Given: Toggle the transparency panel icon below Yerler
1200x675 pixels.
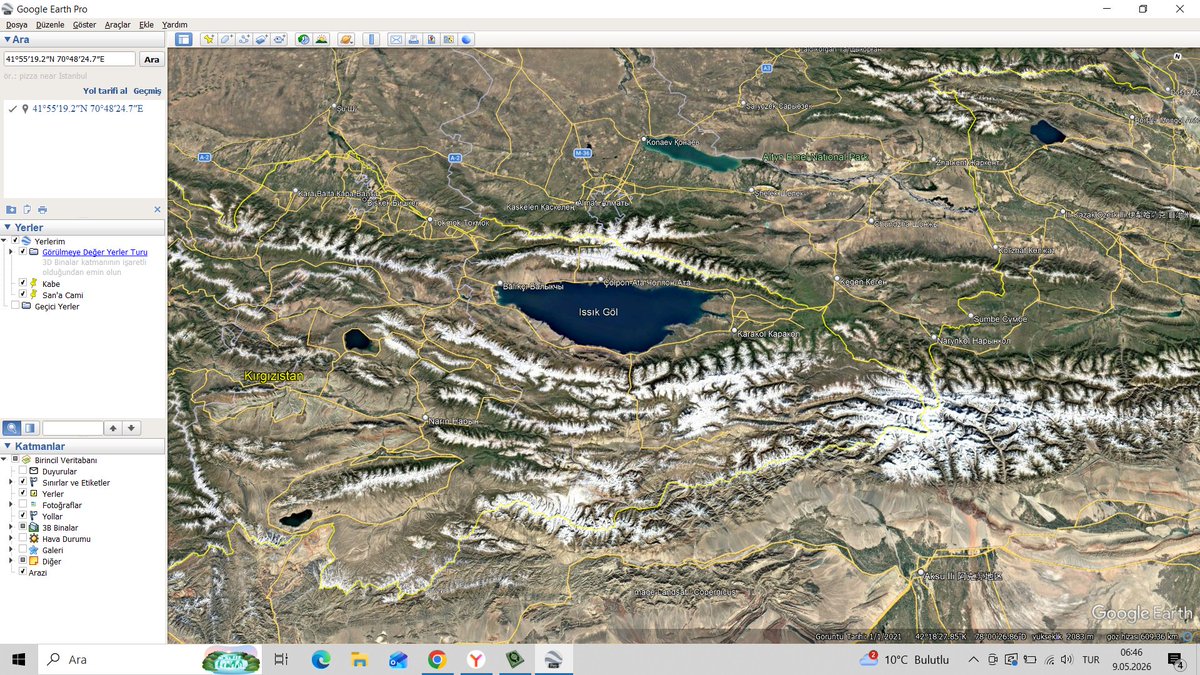Looking at the screenshot, I should 31,428.
